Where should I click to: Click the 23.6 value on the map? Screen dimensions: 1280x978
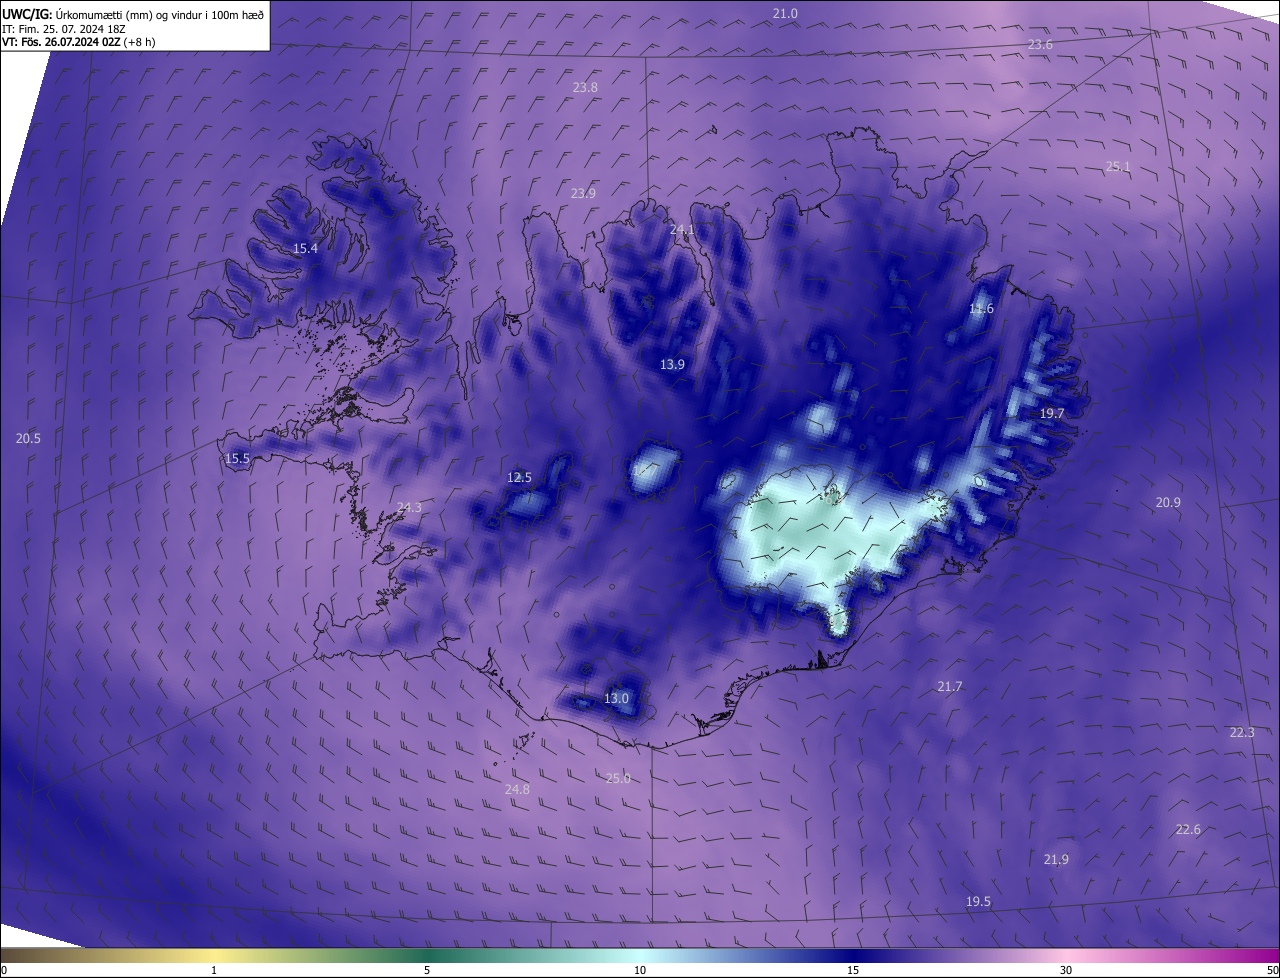[1040, 45]
